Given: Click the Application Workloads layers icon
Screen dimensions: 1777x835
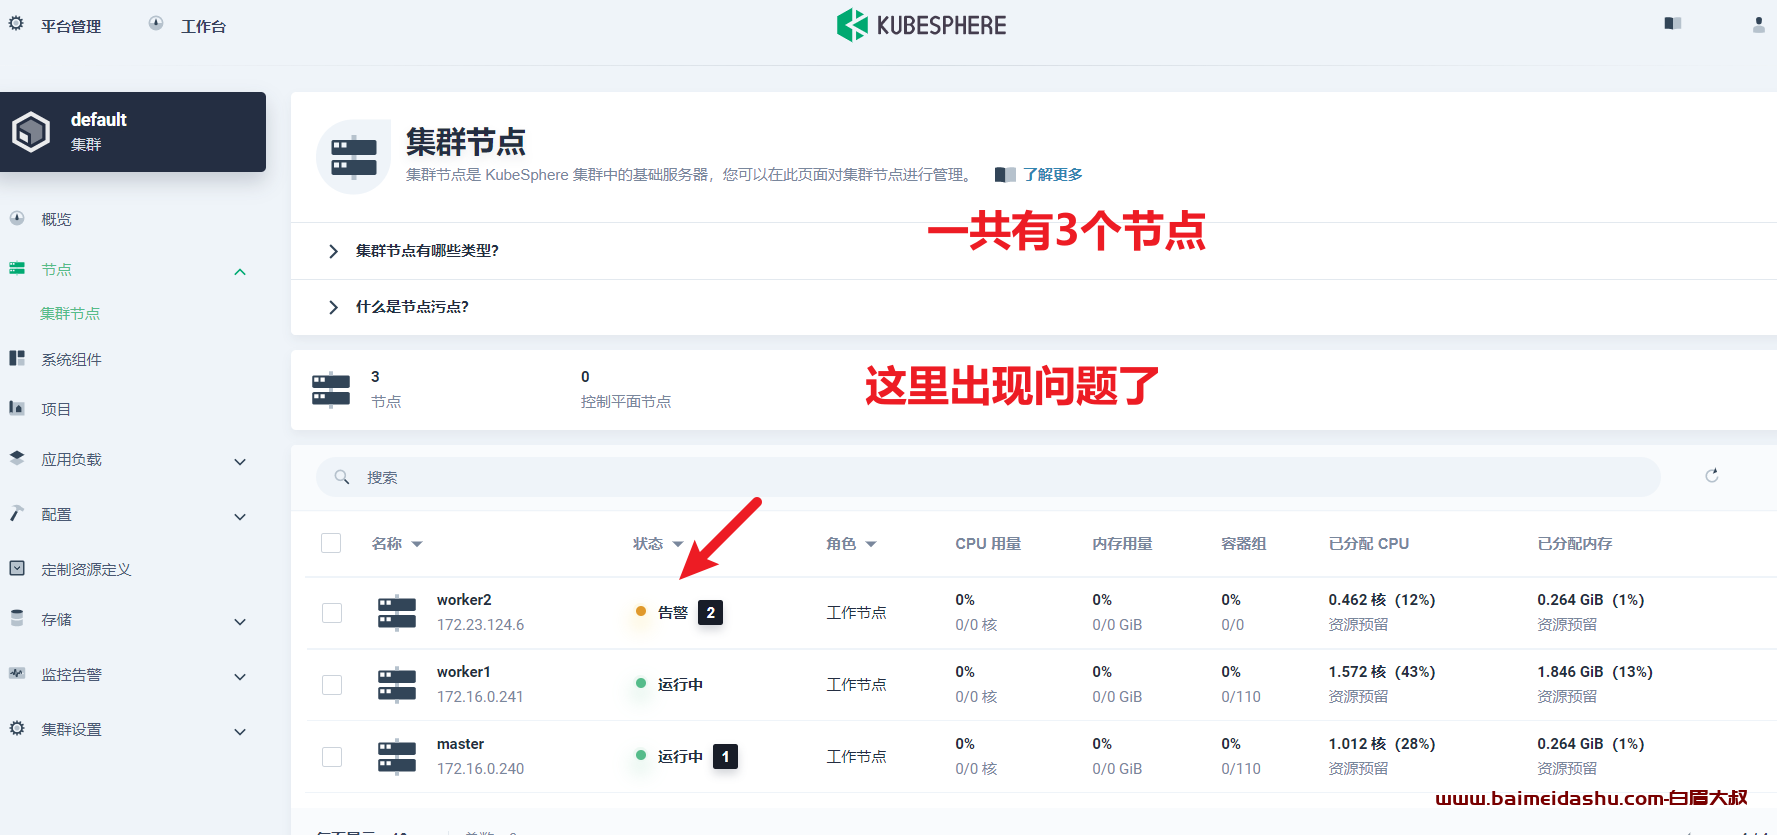Looking at the screenshot, I should [x=17, y=458].
